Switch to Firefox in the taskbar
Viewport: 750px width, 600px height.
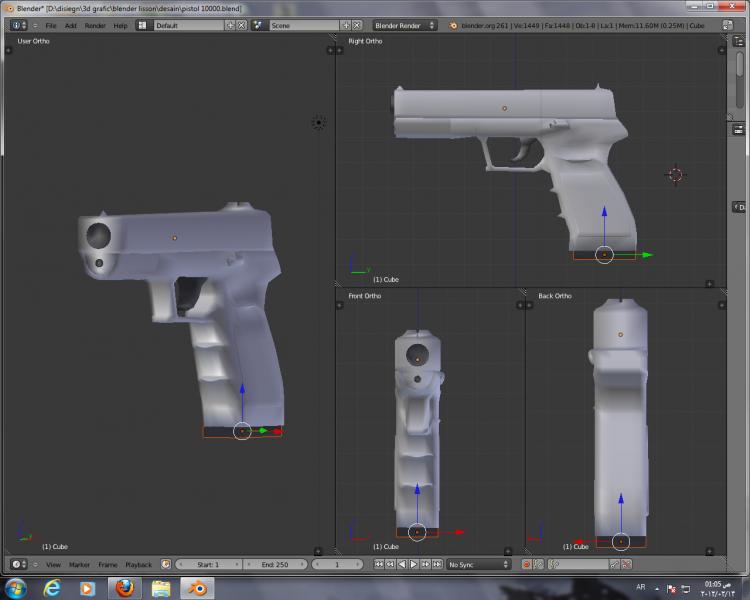point(125,588)
